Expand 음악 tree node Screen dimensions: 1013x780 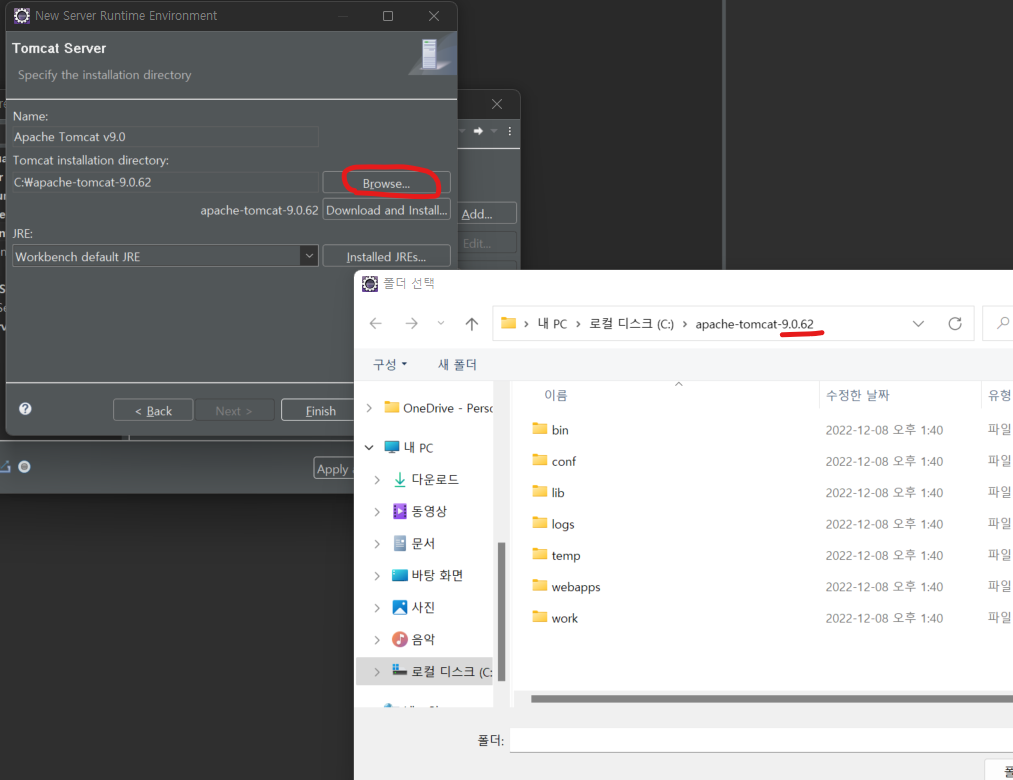(377, 639)
